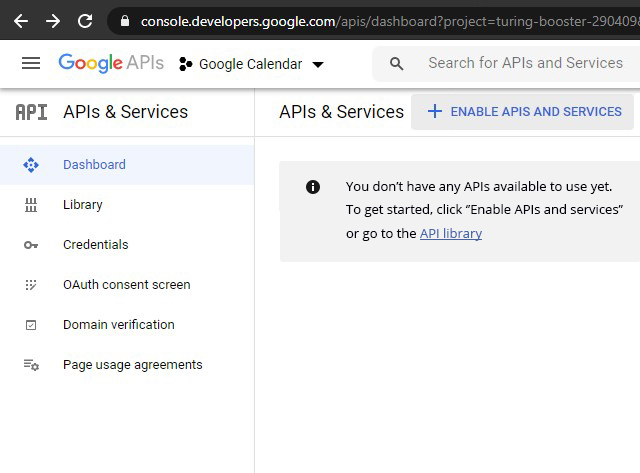Click the Page usage agreements icon
This screenshot has height=473, width=640.
coord(31,365)
